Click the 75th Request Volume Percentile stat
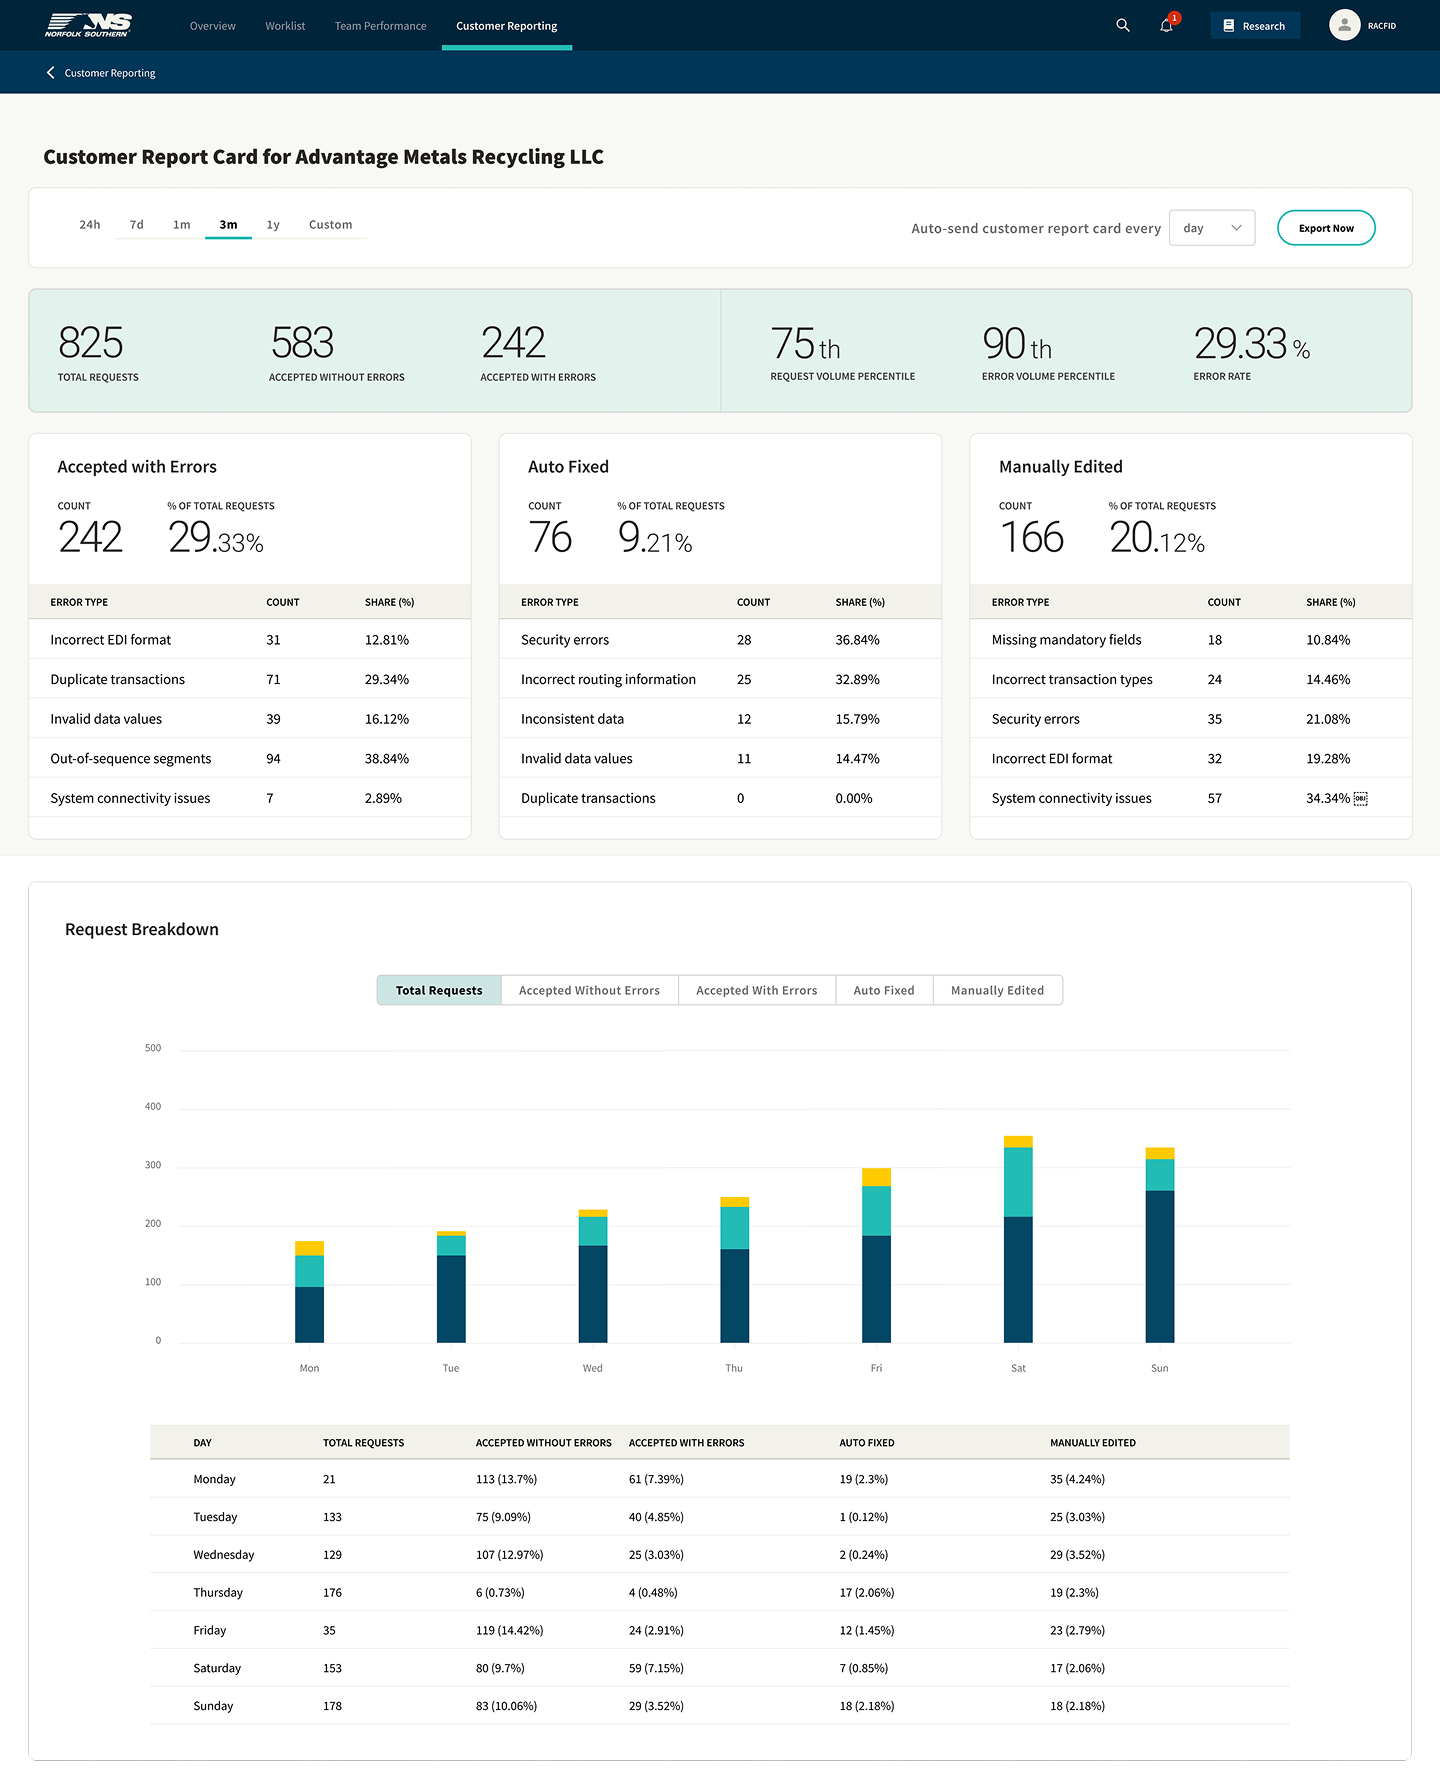 coord(843,352)
